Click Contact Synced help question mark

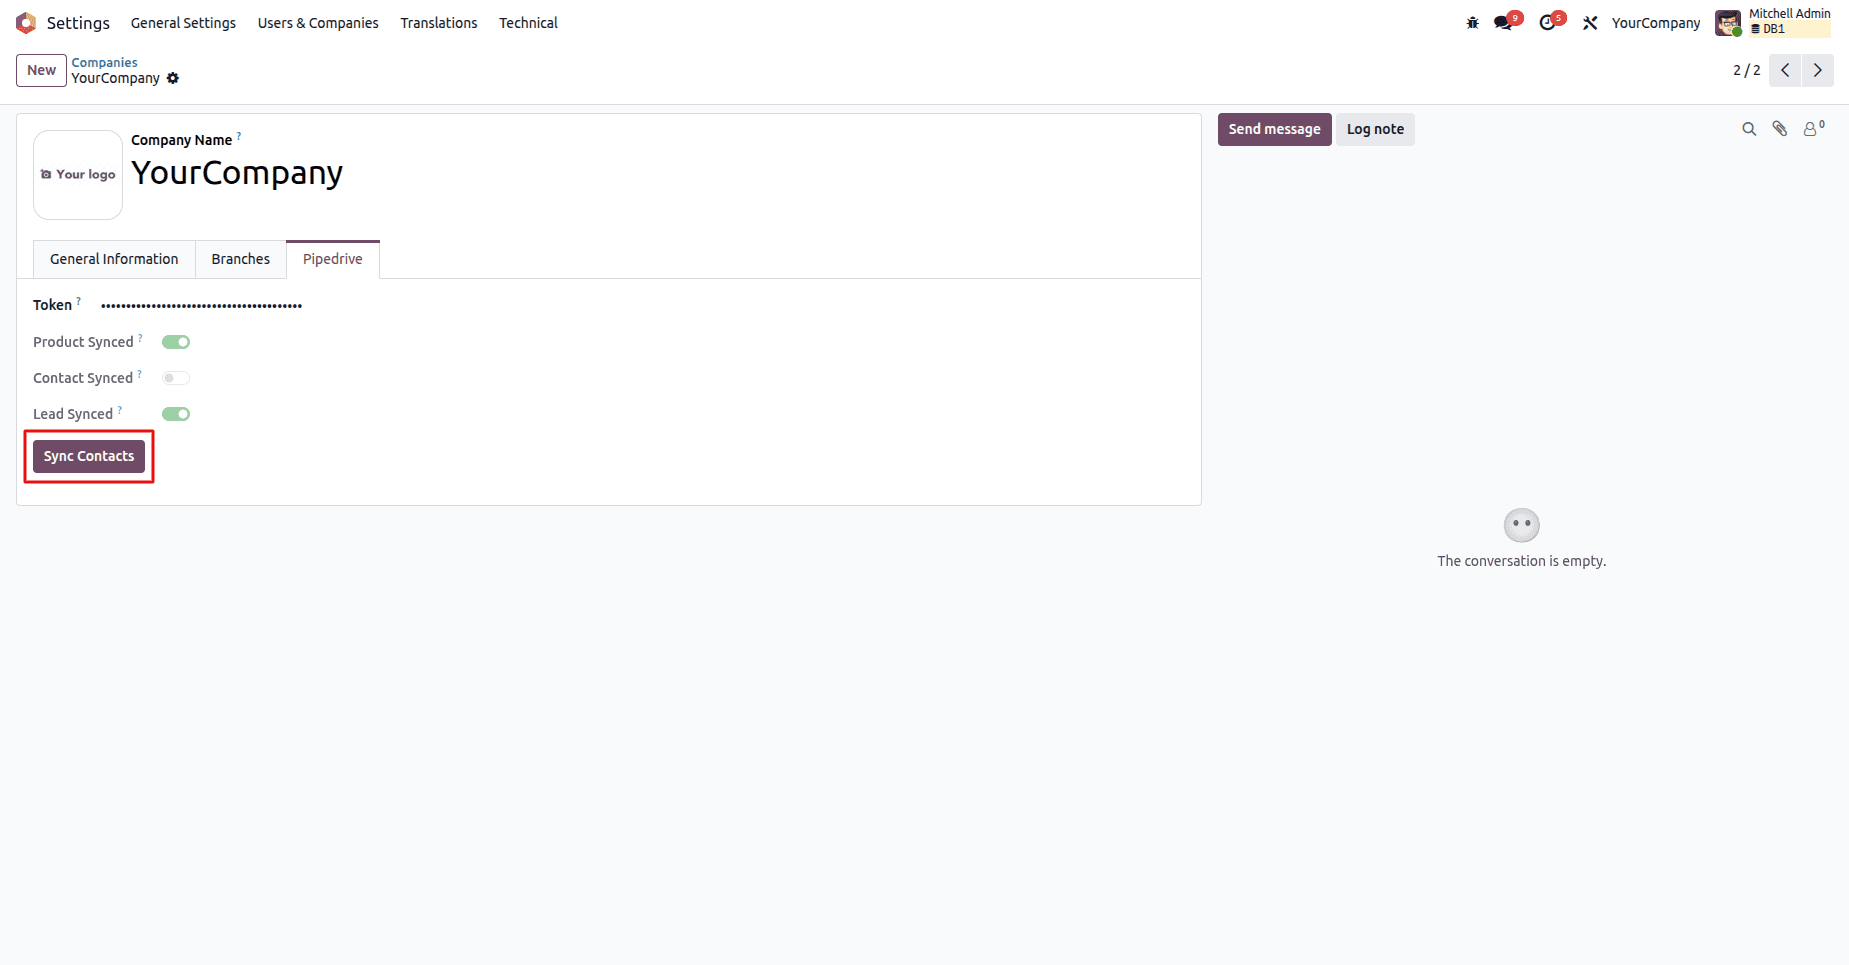tap(139, 373)
